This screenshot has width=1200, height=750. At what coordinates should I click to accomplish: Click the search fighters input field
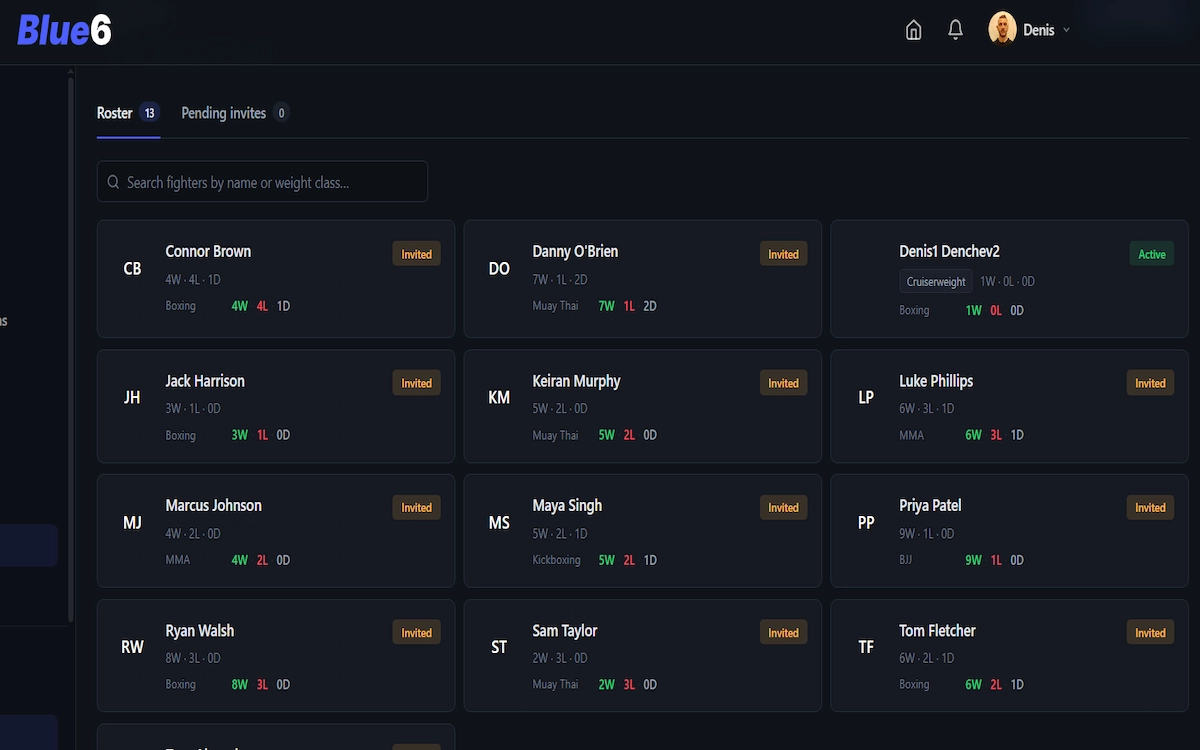click(262, 182)
